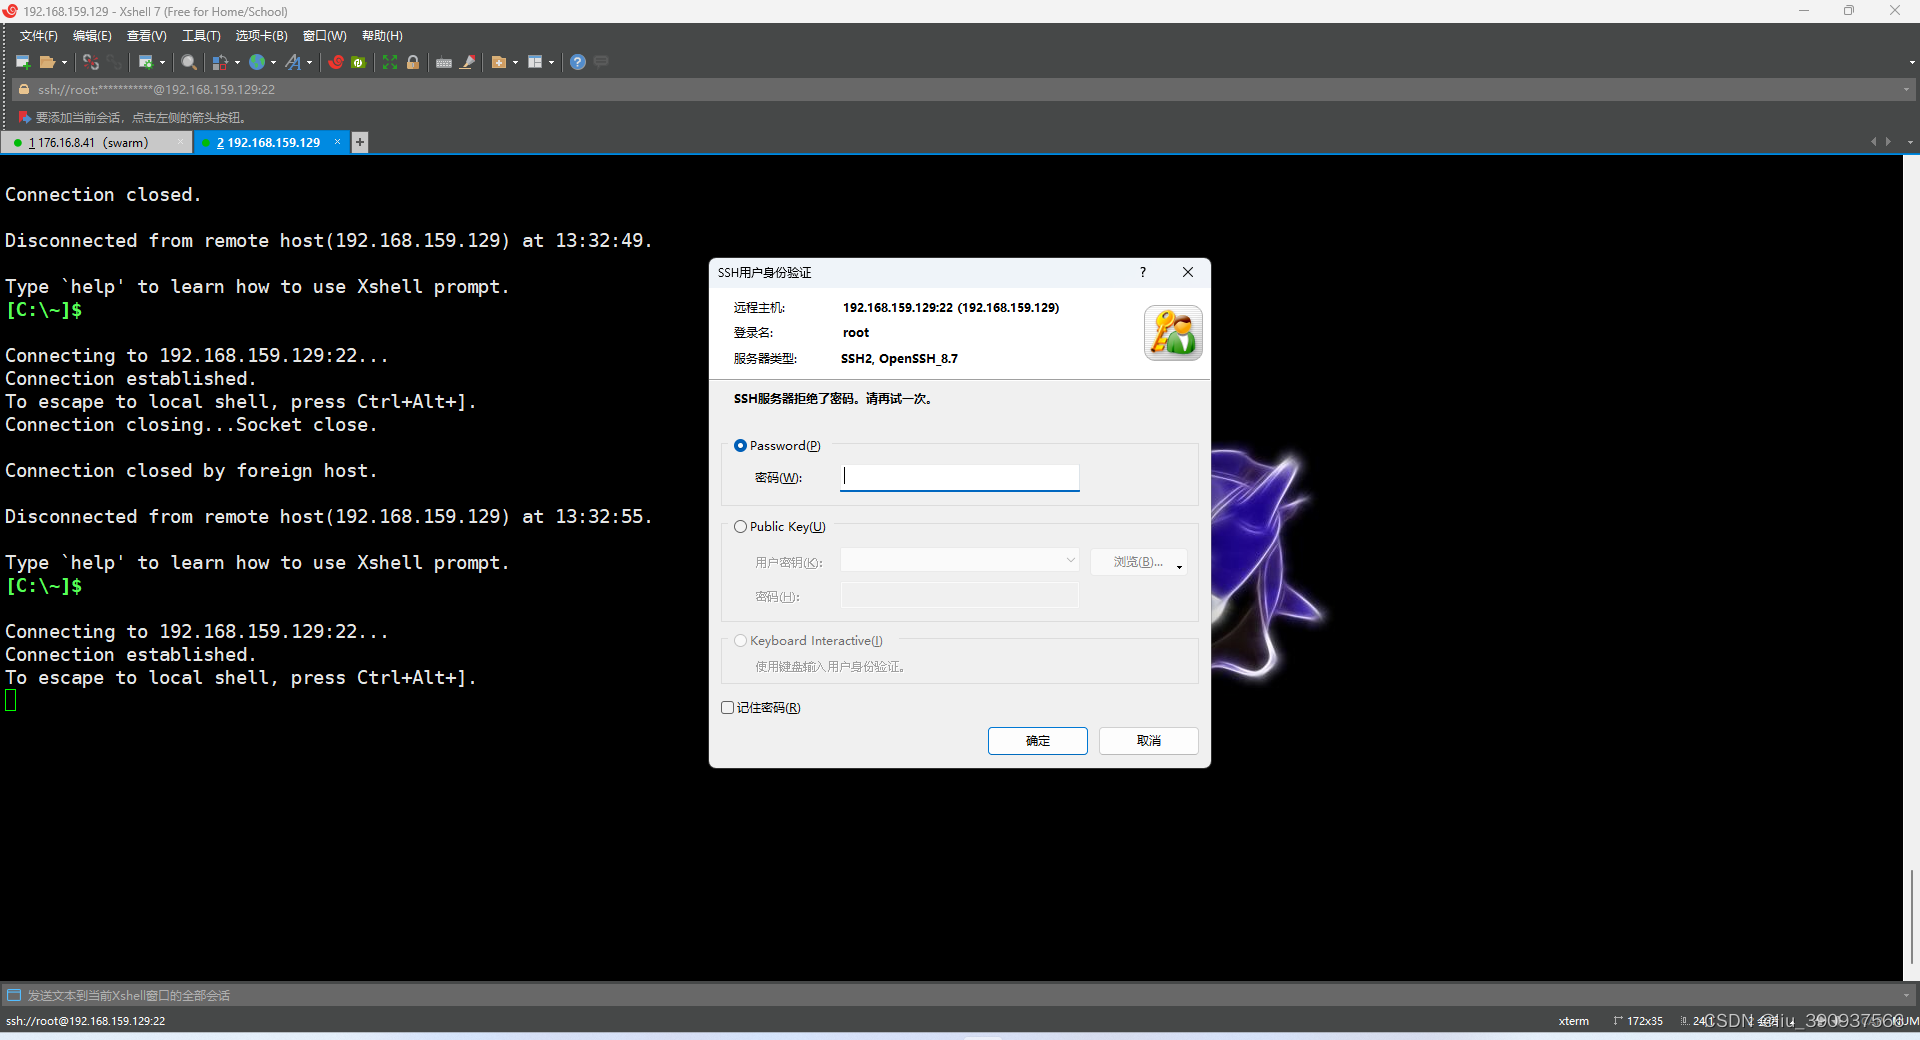
Task: Open the user key dropdown list
Action: point(1070,561)
